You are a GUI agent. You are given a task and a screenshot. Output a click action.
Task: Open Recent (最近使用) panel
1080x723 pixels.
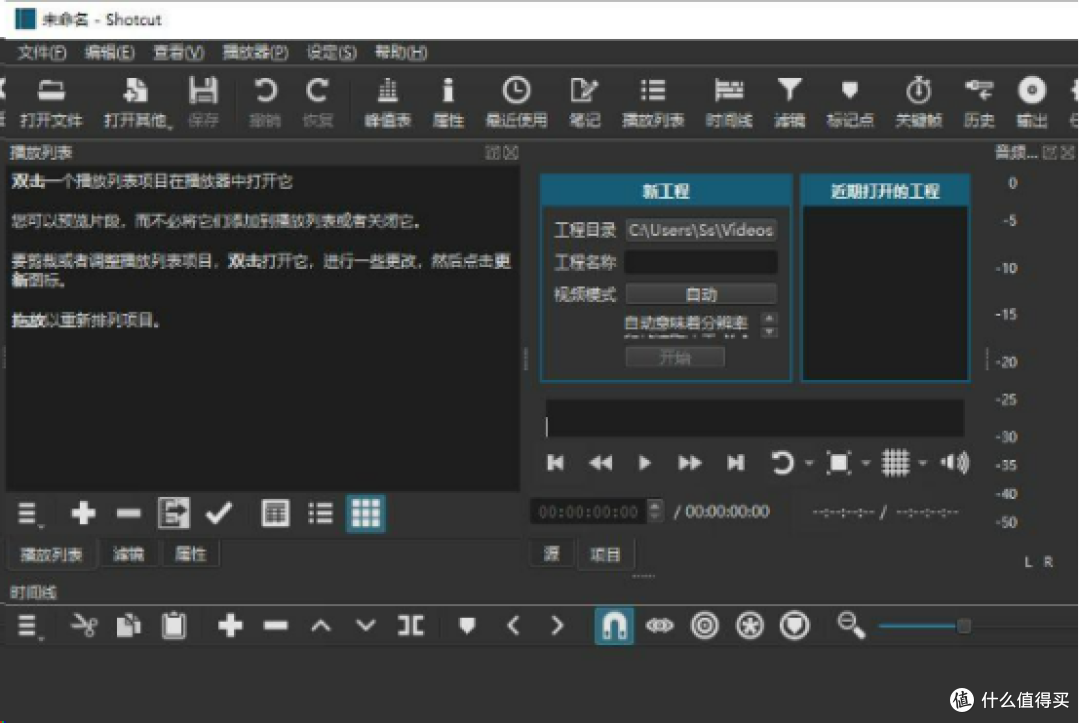coord(517,103)
